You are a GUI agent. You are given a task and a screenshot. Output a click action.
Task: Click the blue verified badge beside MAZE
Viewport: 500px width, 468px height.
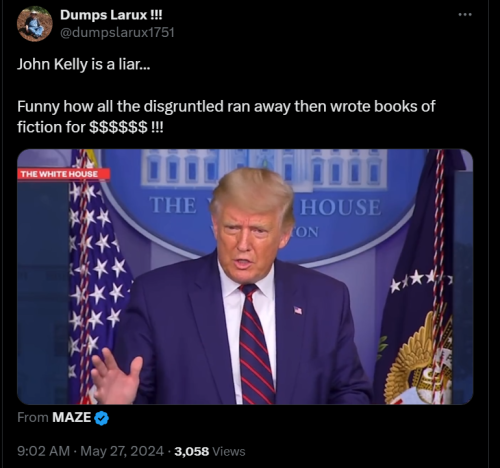click(101, 418)
